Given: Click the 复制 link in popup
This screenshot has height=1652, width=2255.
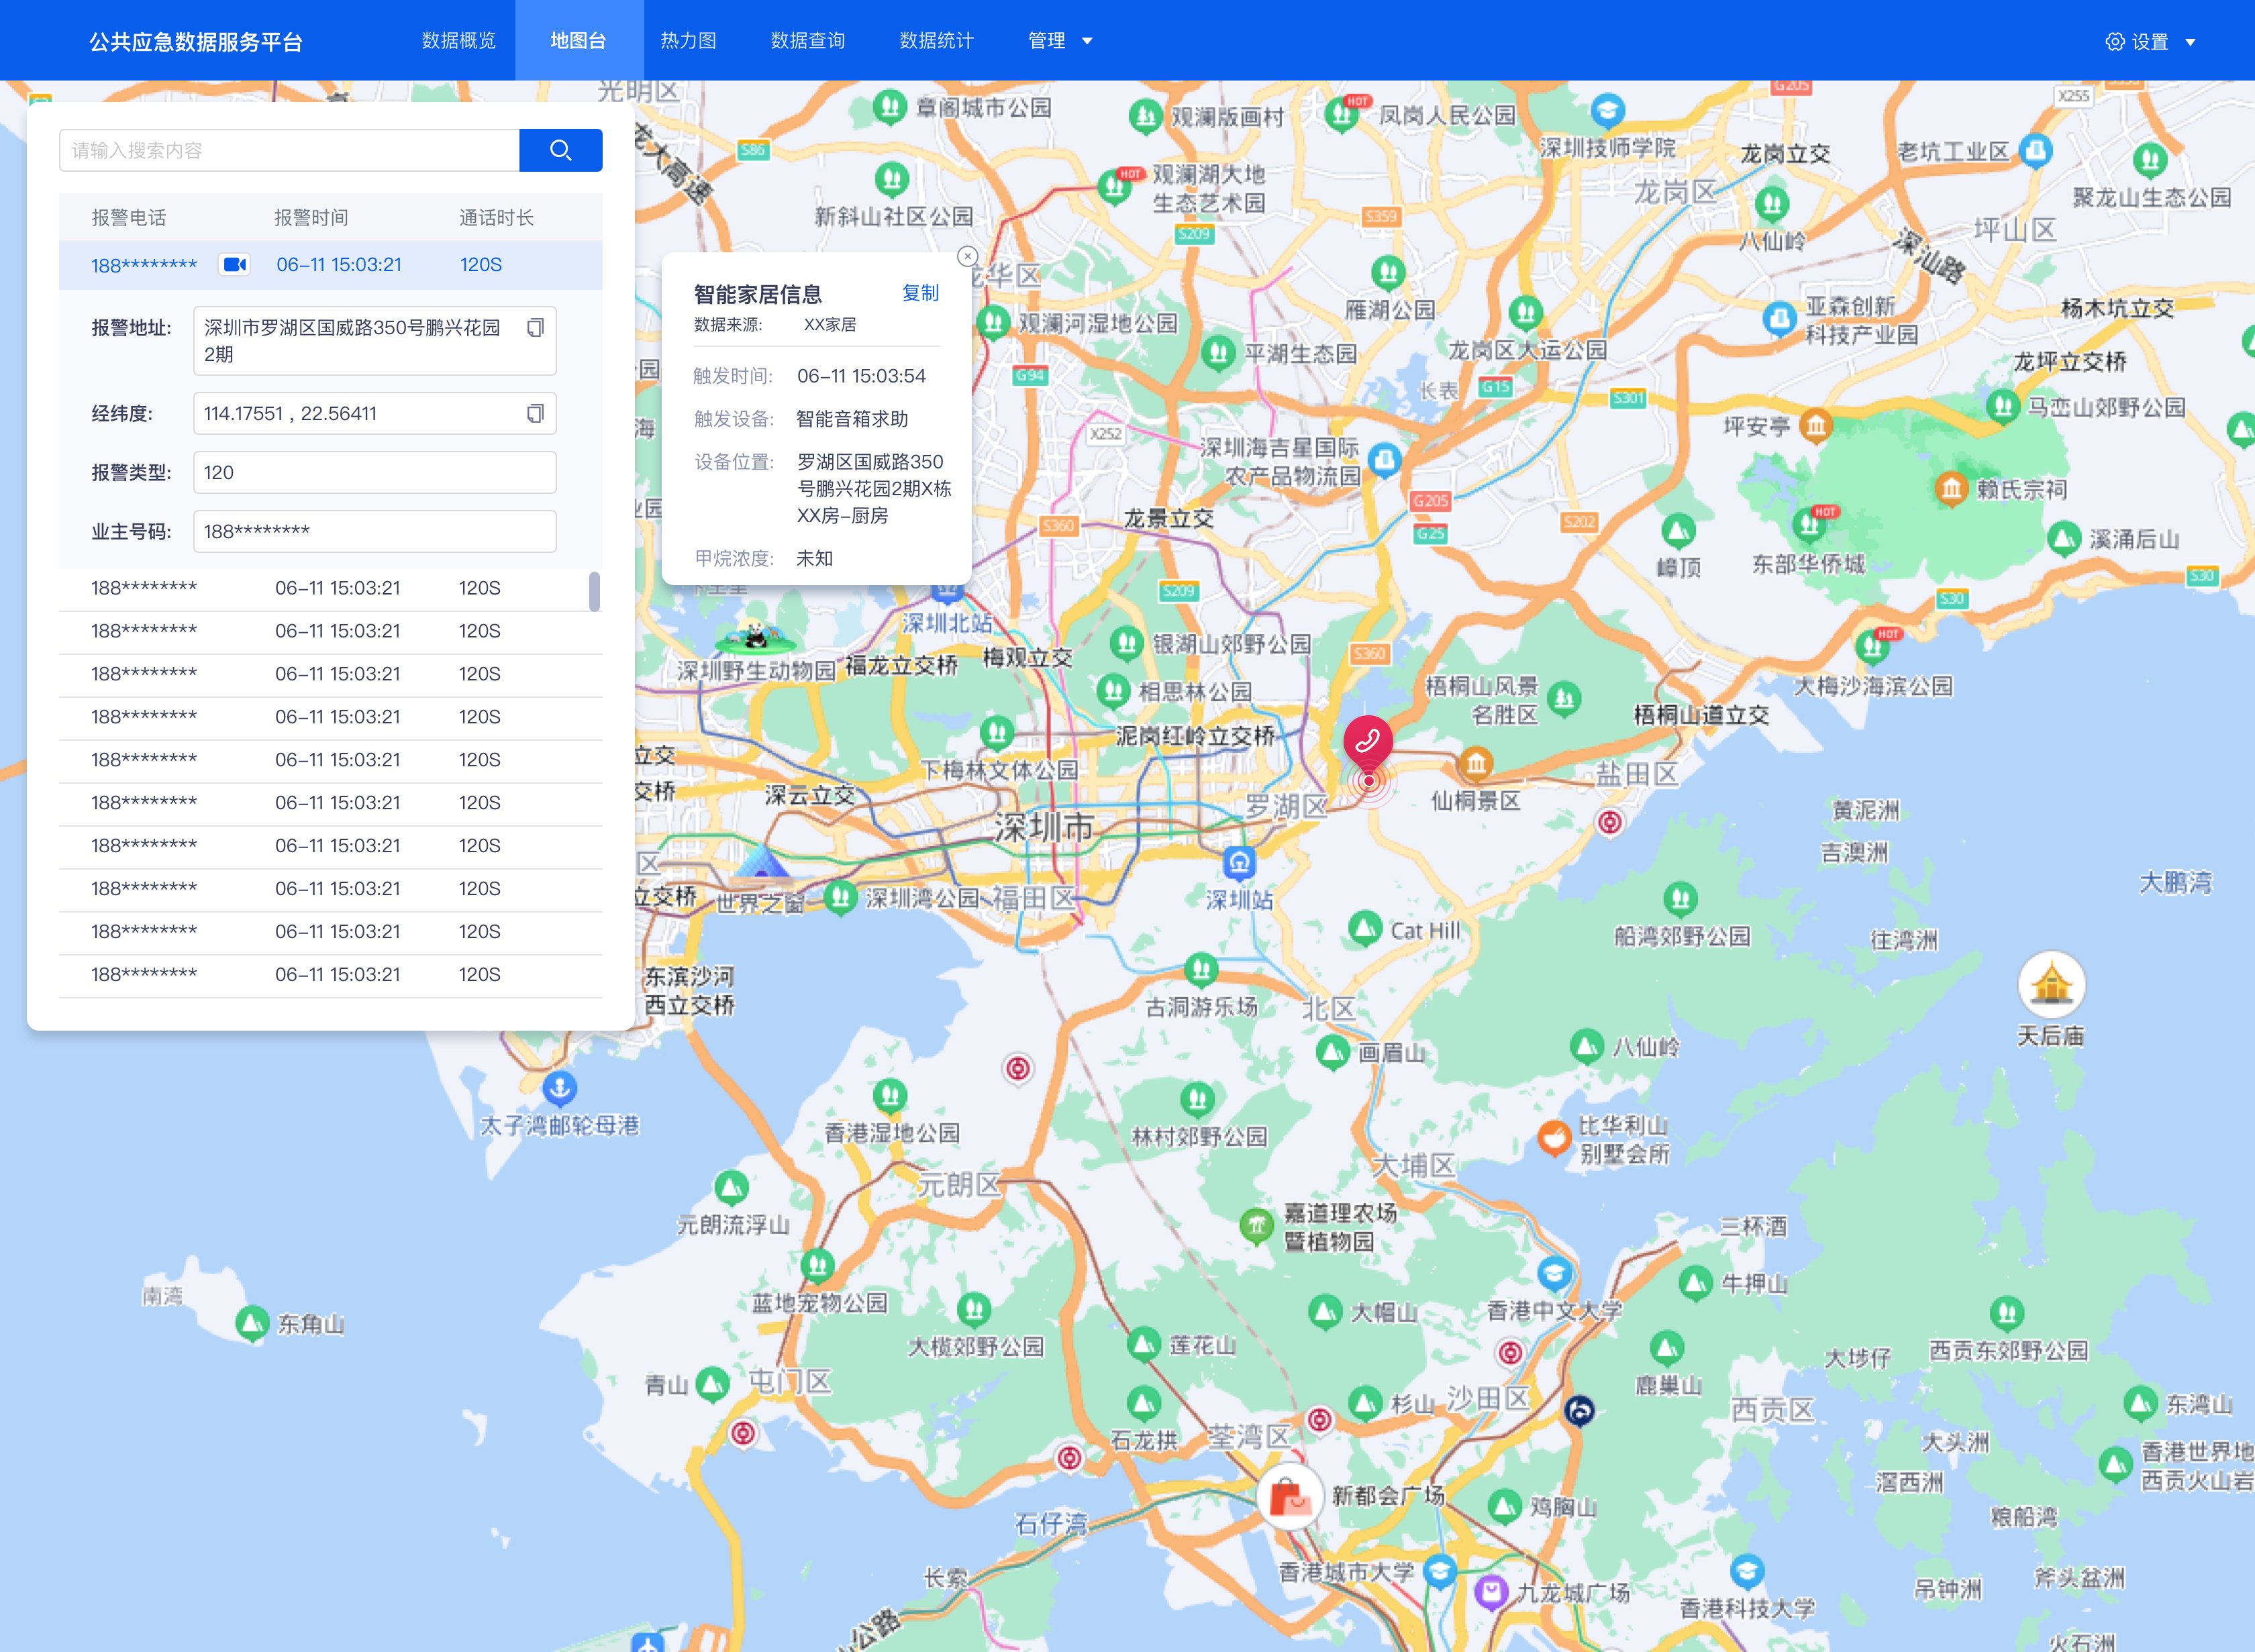Looking at the screenshot, I should click(x=920, y=293).
